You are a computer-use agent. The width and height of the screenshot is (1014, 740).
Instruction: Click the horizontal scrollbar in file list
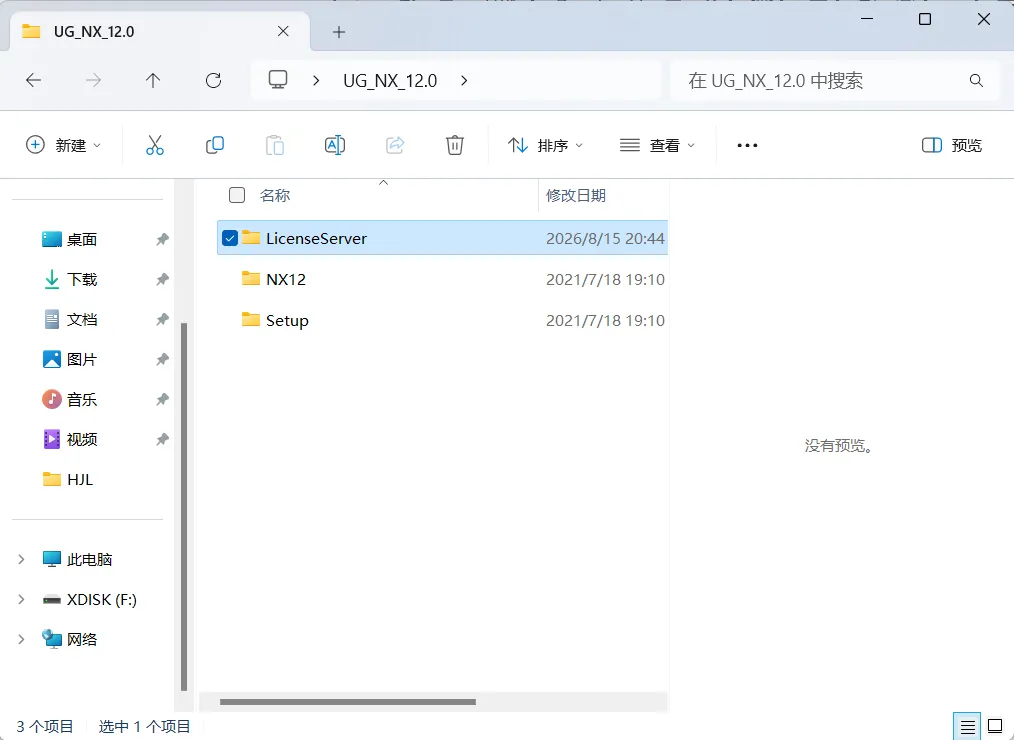pos(347,702)
